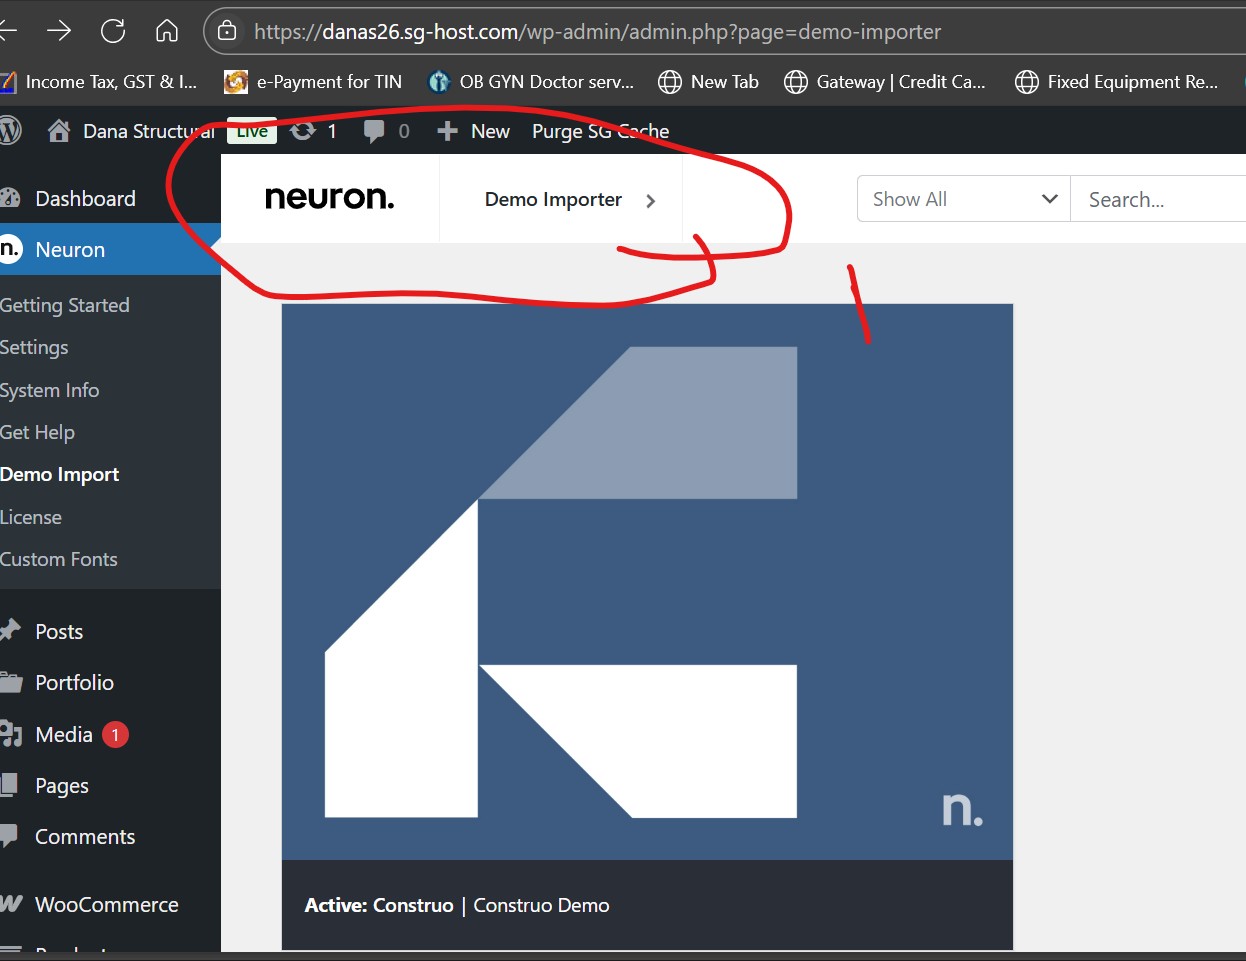This screenshot has width=1246, height=961.
Task: Click the Neuron 'n.' sidebar icon
Action: coord(10,249)
